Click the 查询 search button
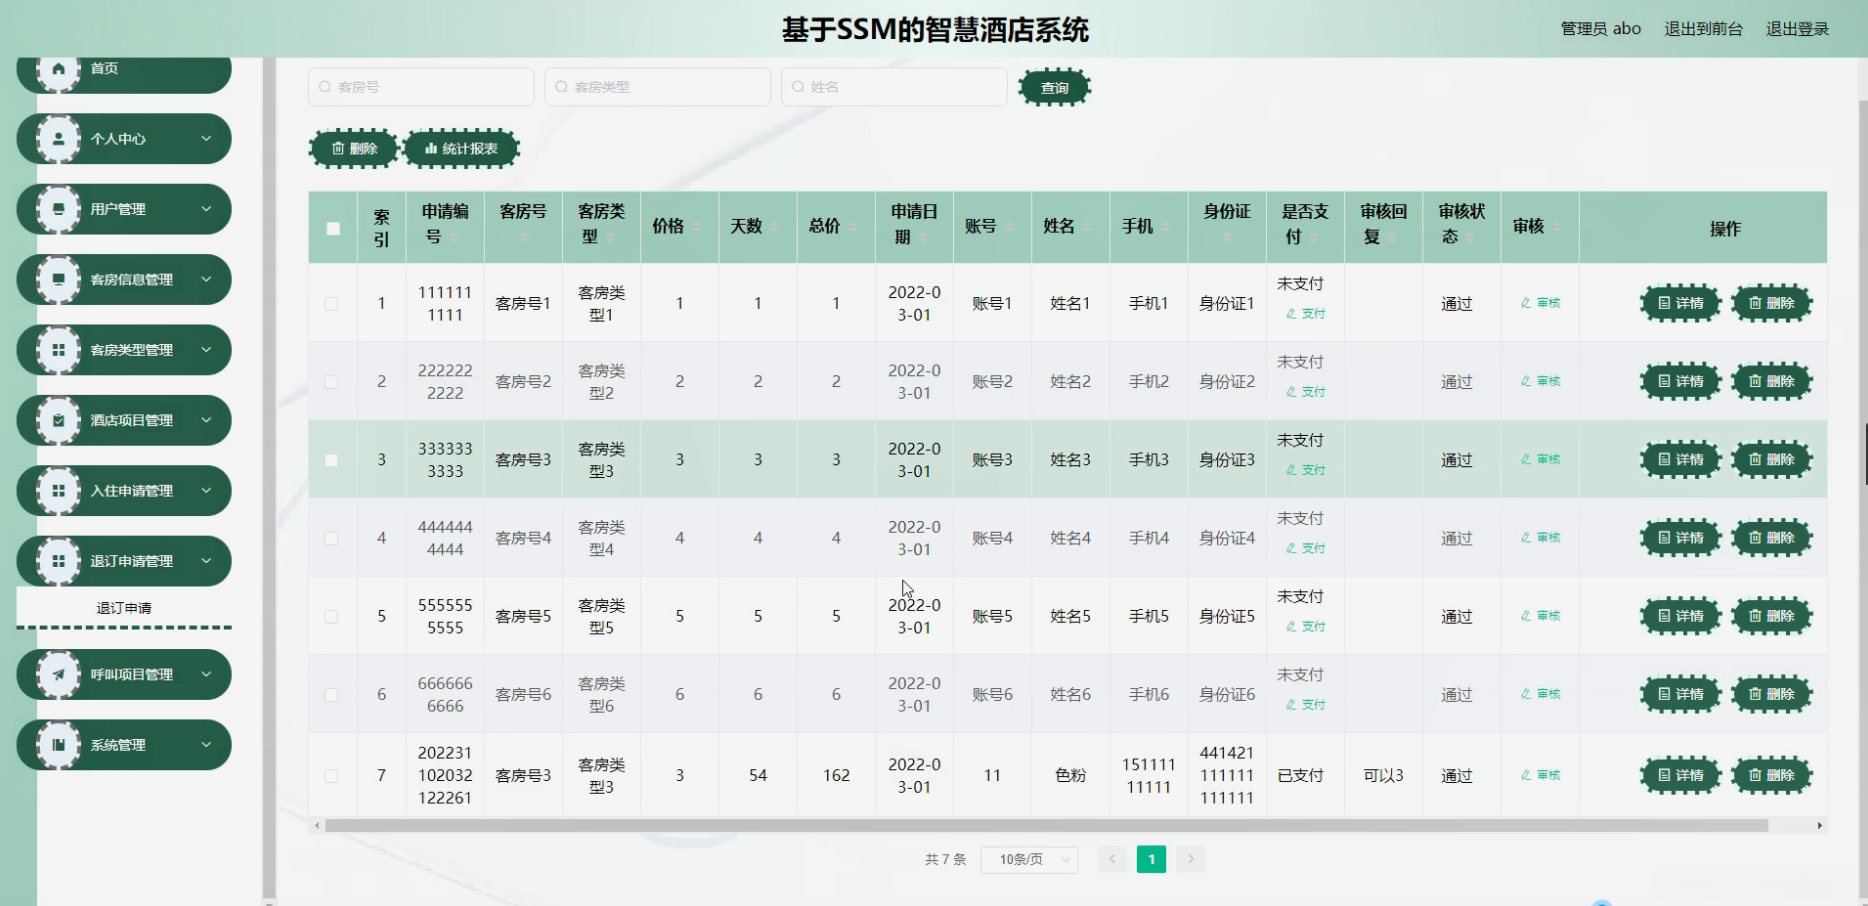This screenshot has width=1868, height=906. click(x=1054, y=88)
